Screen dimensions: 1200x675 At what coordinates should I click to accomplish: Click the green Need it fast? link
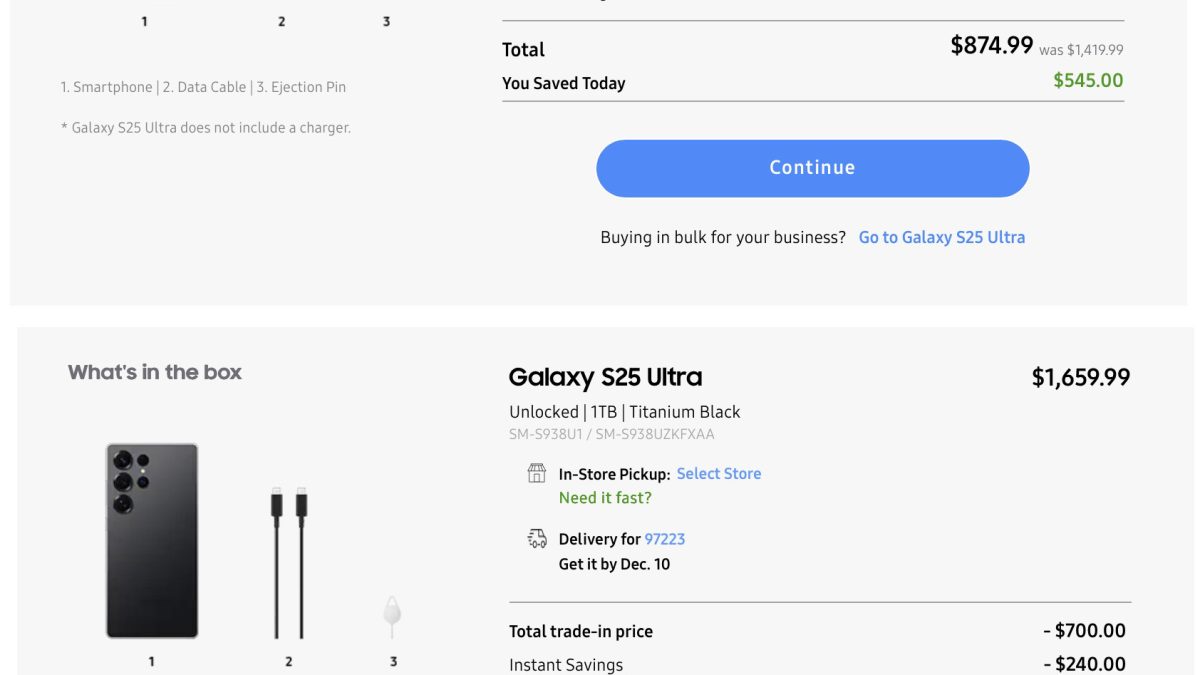[x=605, y=498]
